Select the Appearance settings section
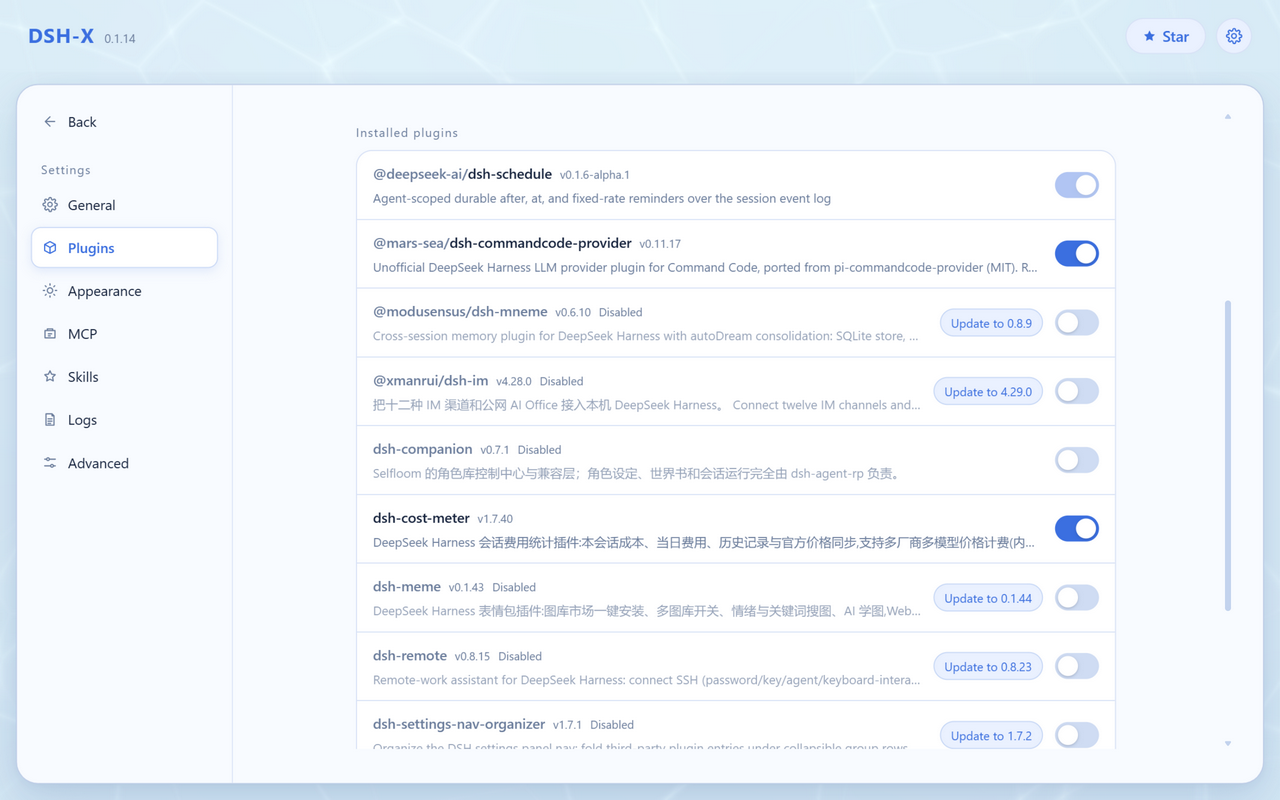1280x800 pixels. point(124,291)
